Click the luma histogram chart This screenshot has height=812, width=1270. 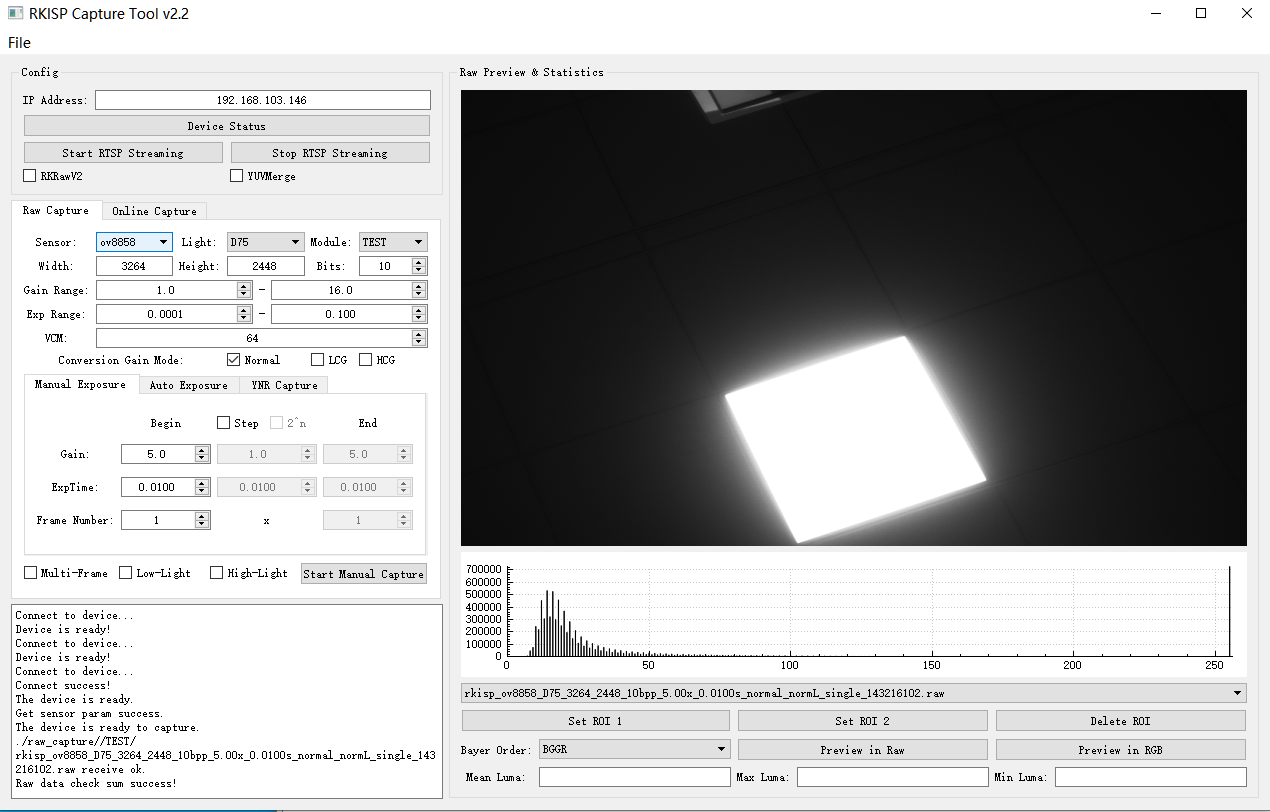click(x=854, y=616)
